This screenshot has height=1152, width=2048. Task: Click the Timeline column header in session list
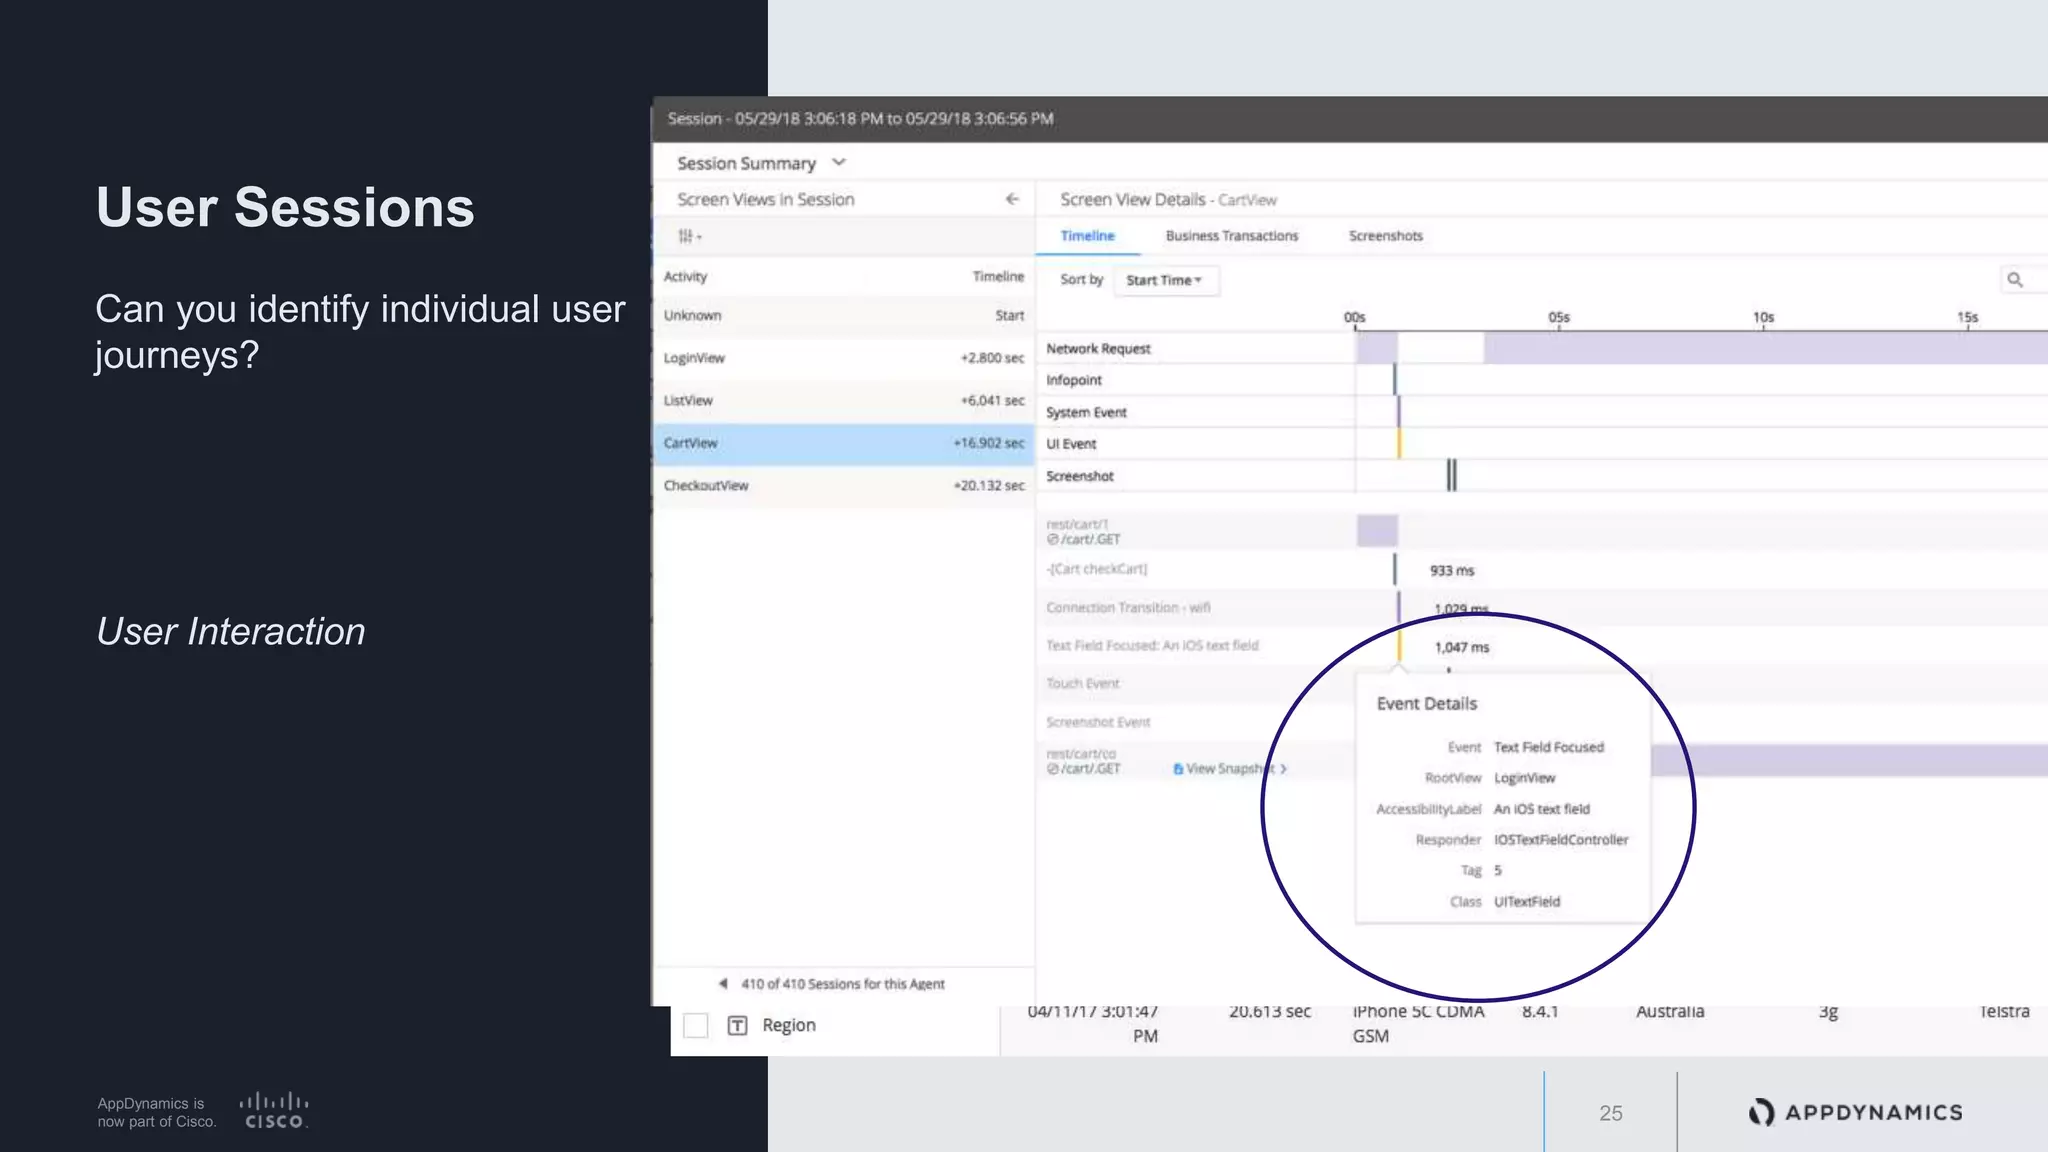998,277
